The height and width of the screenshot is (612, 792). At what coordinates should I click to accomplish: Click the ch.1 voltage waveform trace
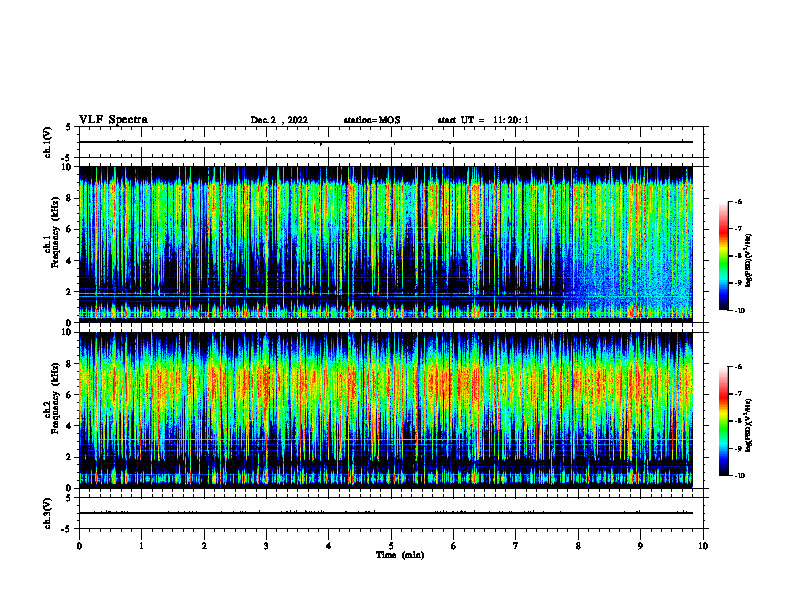[386, 142]
